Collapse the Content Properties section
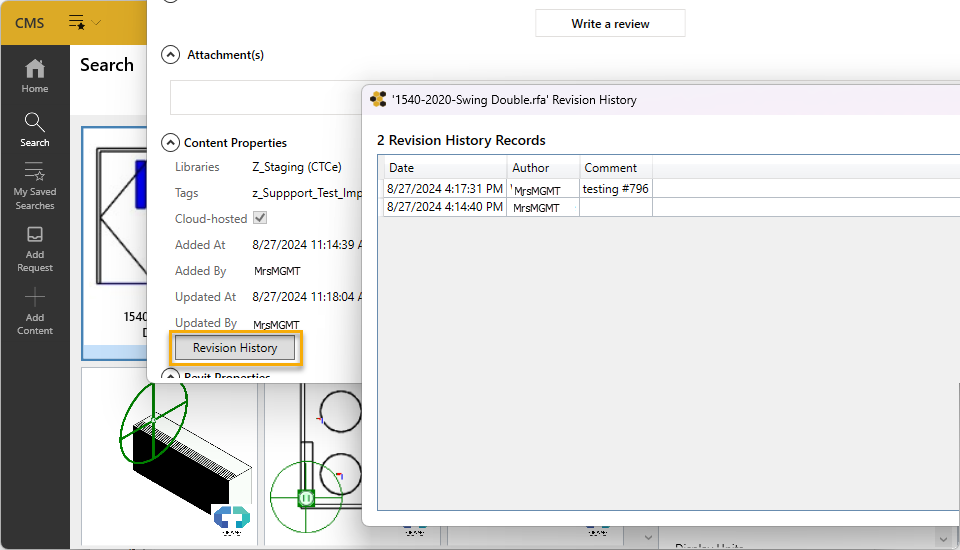960x550 pixels. 170,143
